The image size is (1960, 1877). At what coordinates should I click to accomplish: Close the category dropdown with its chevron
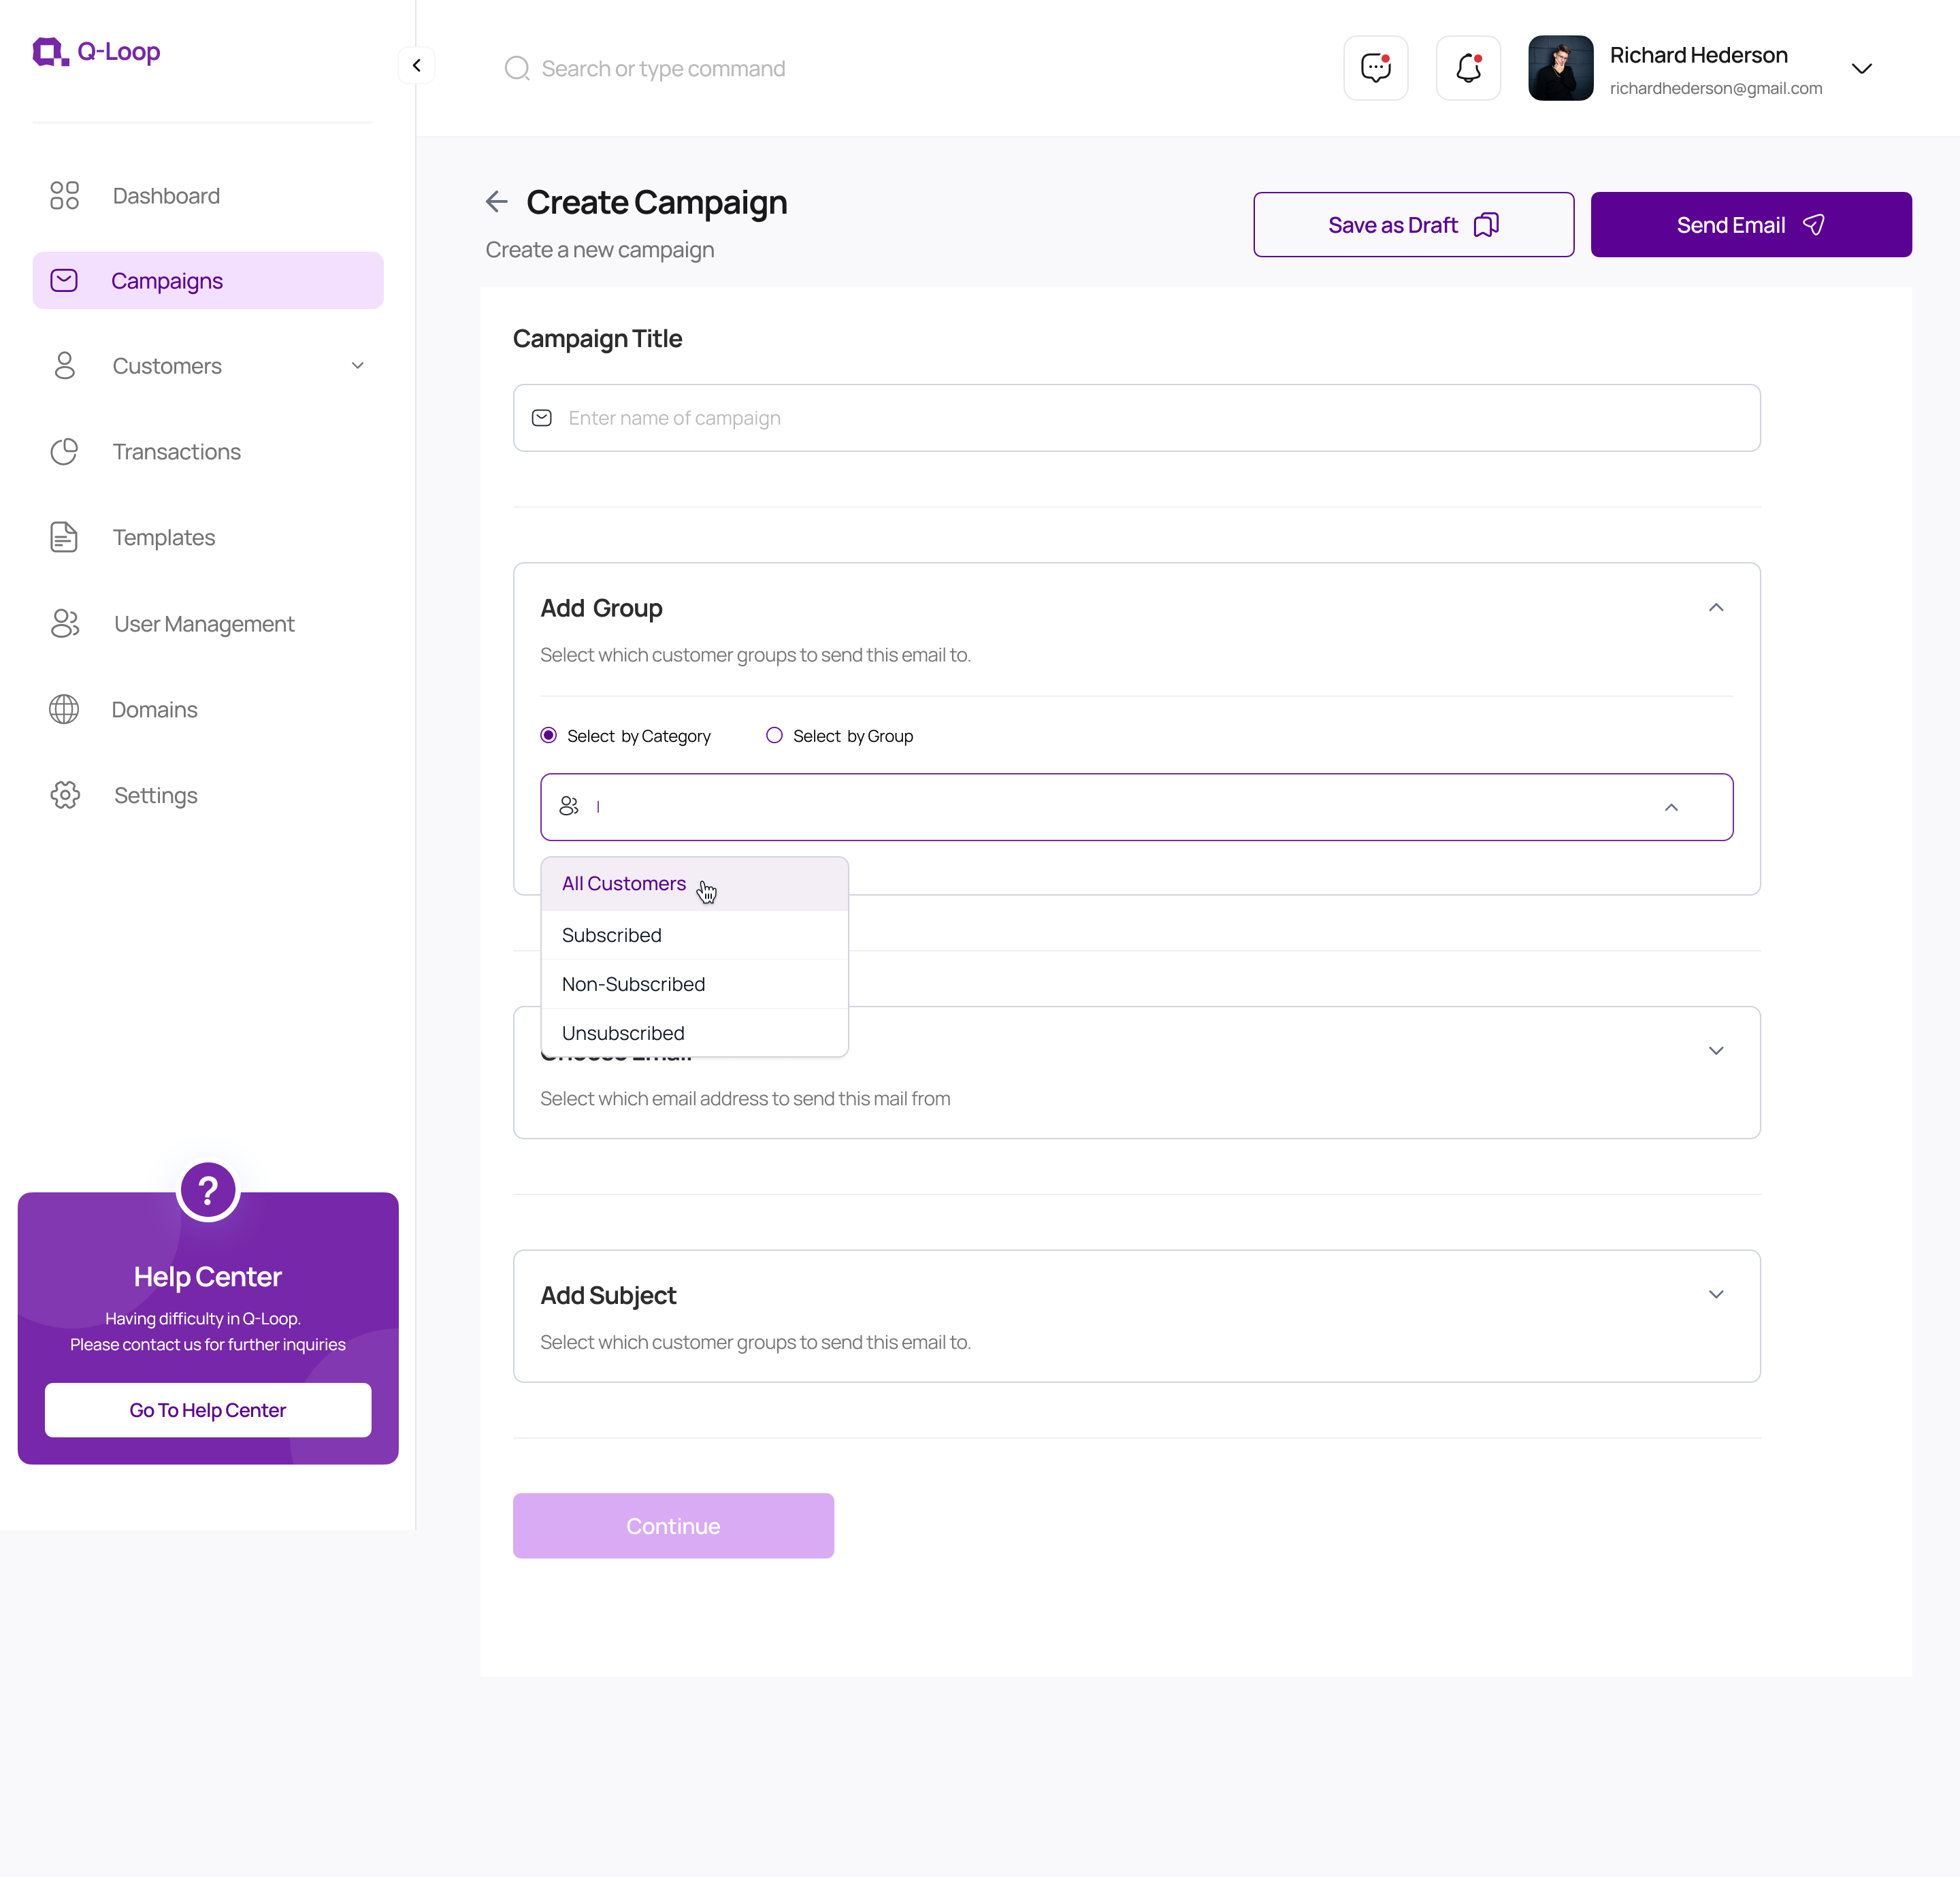pyautogui.click(x=1671, y=807)
